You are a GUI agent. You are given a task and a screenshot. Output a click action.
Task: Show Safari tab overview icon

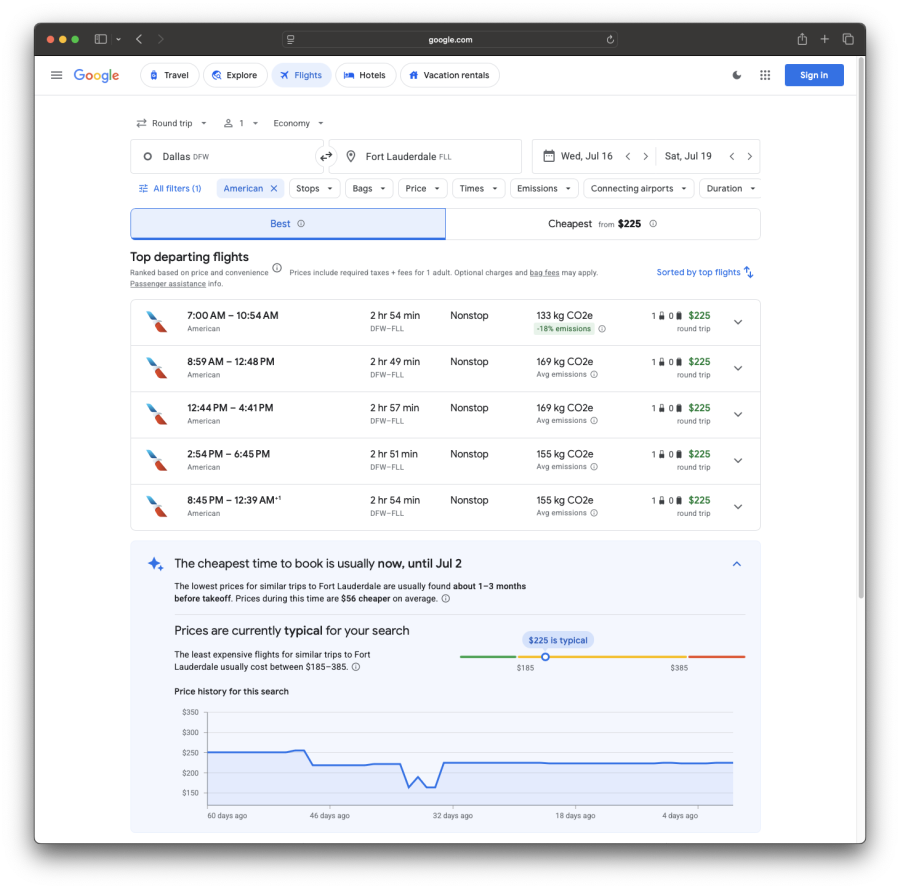[x=848, y=39]
